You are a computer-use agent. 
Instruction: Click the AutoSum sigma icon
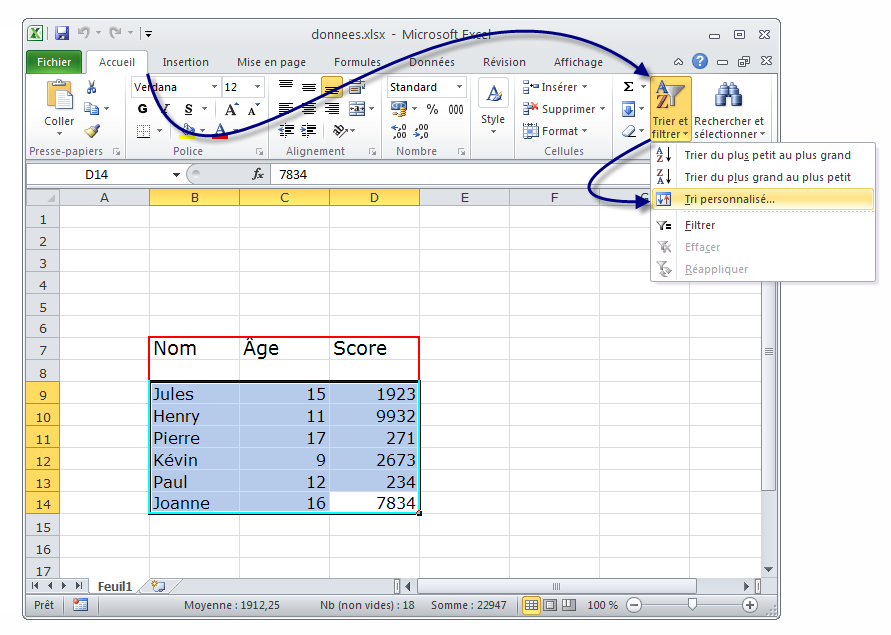tap(628, 87)
